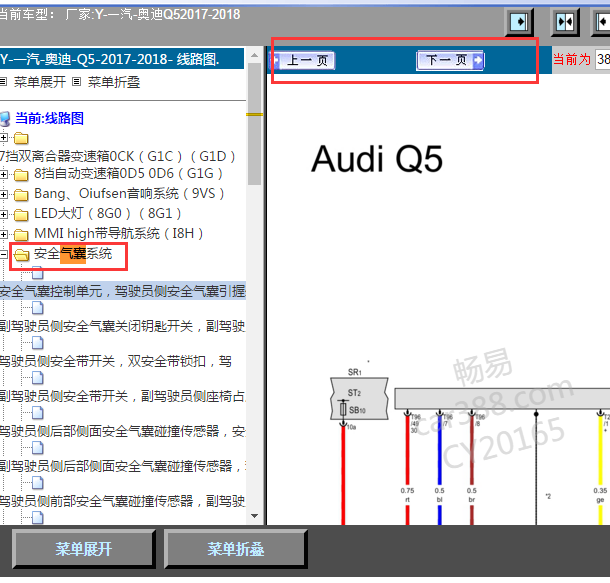The height and width of the screenshot is (583, 610).
Task: Collapse the 安全气囊系统 folder
Action: coord(4,254)
